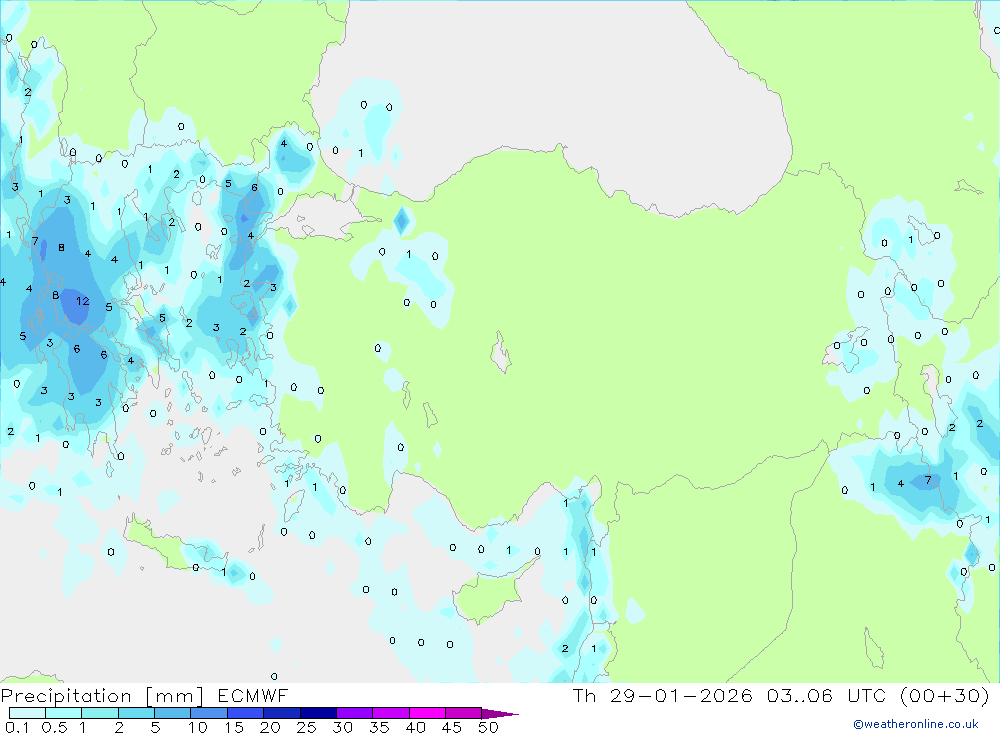1000x733 pixels.
Task: Pick the 2–5 mm legend color swatch
Action: pyautogui.click(x=136, y=713)
